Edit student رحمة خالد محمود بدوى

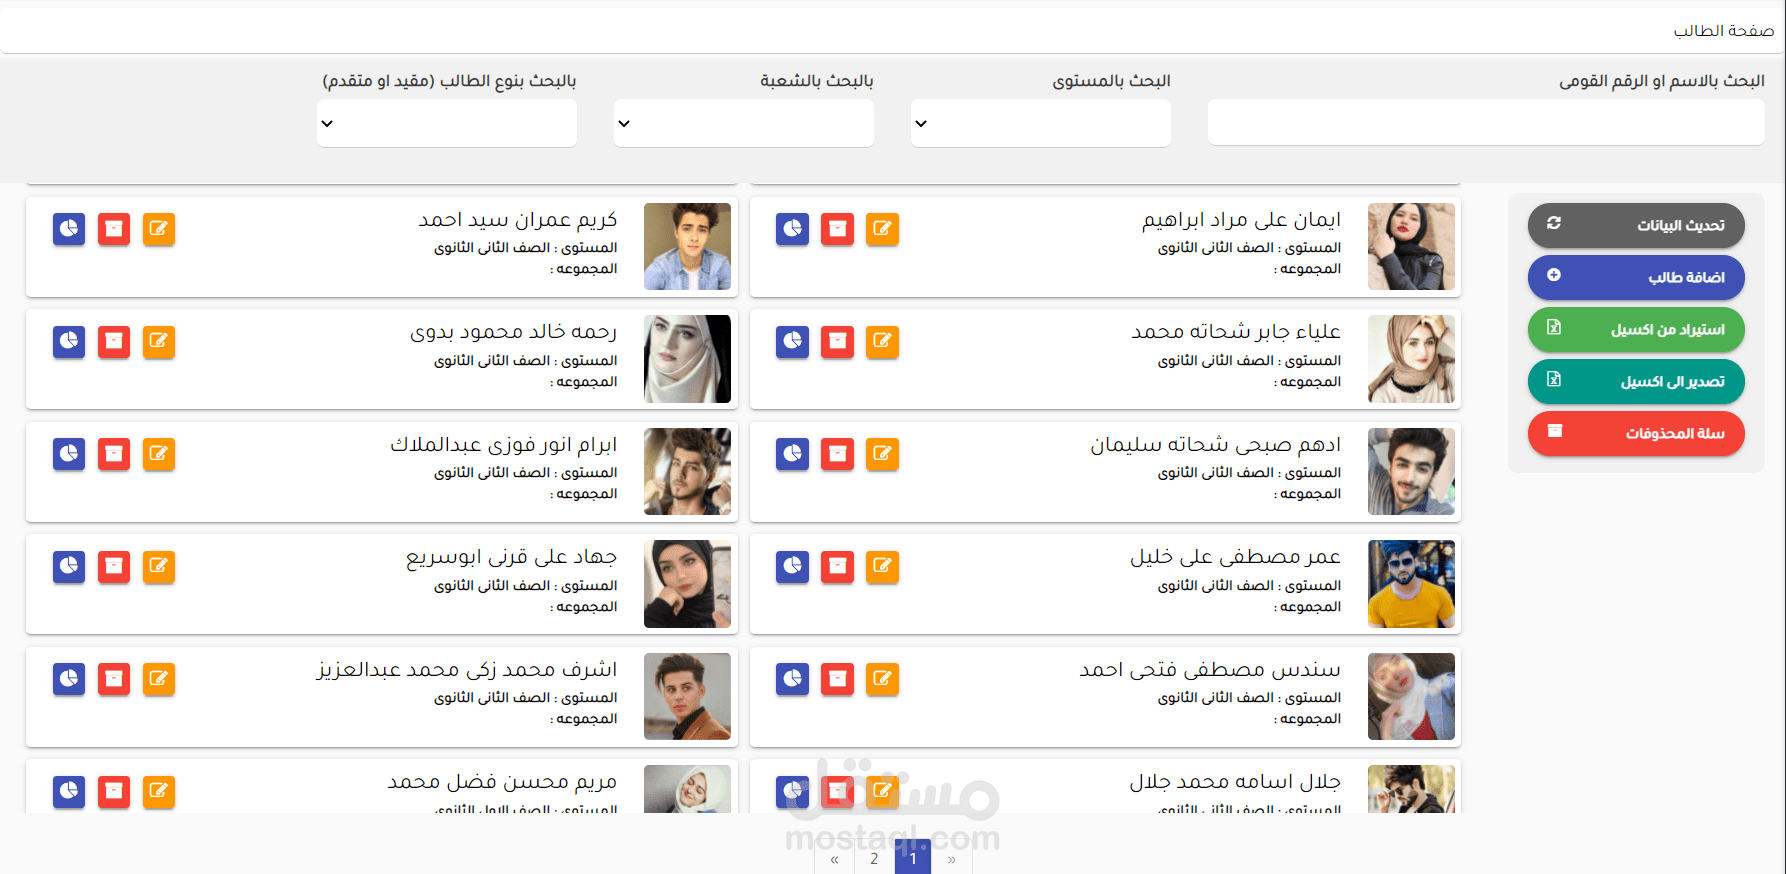click(x=158, y=341)
